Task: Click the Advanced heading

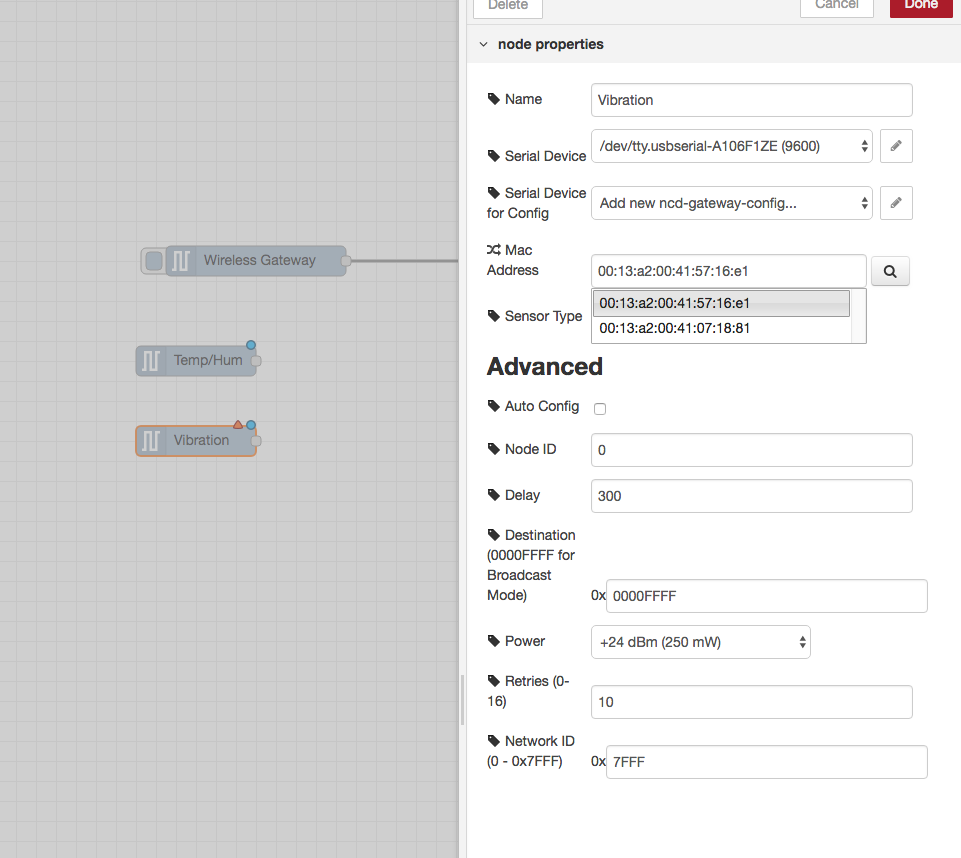Action: click(x=545, y=366)
